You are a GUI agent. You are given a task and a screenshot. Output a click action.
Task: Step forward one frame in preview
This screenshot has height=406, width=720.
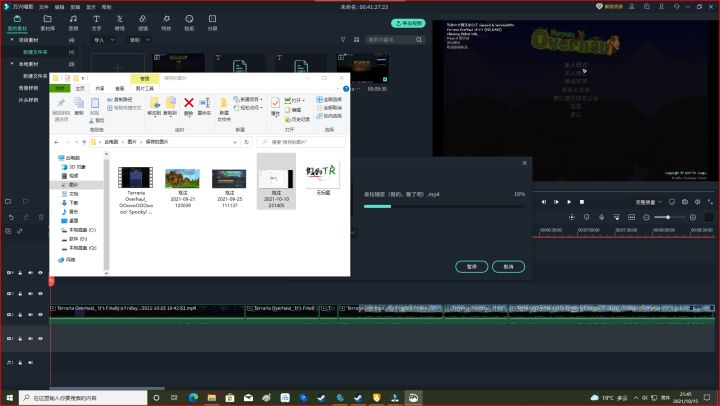point(556,202)
